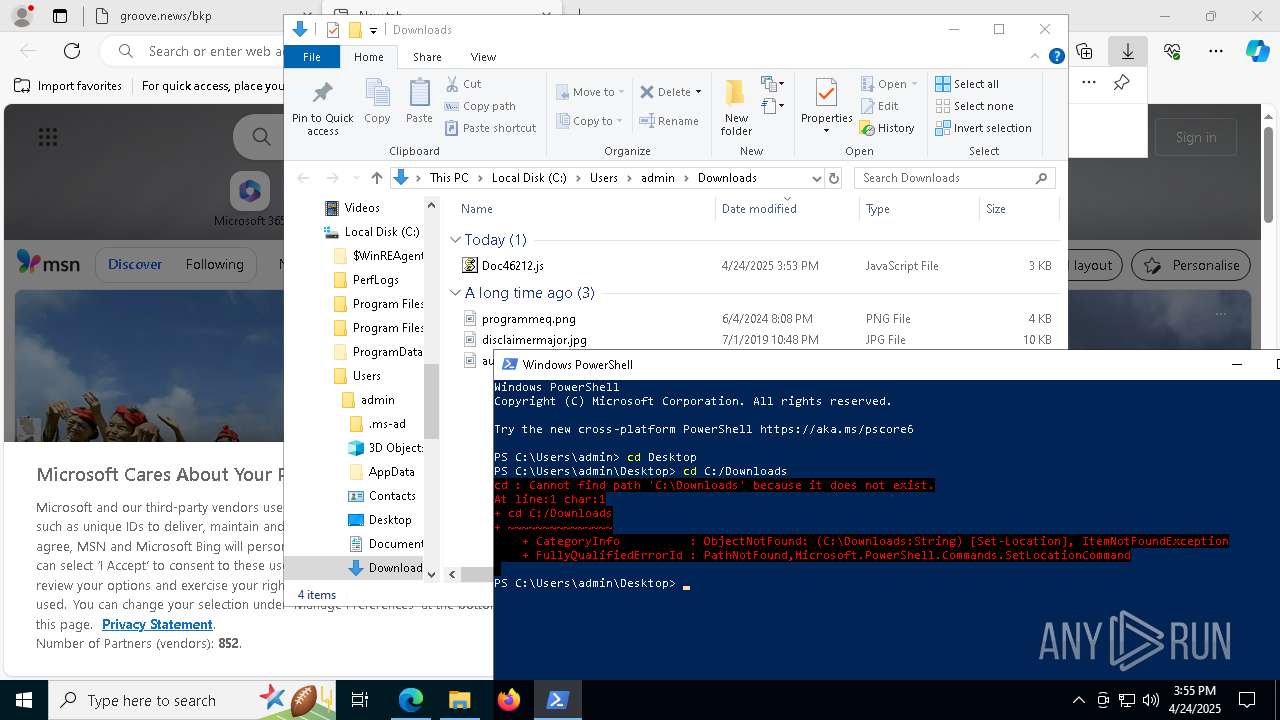Click the navigation pane scroll down arrow
1280x720 pixels.
[431, 574]
